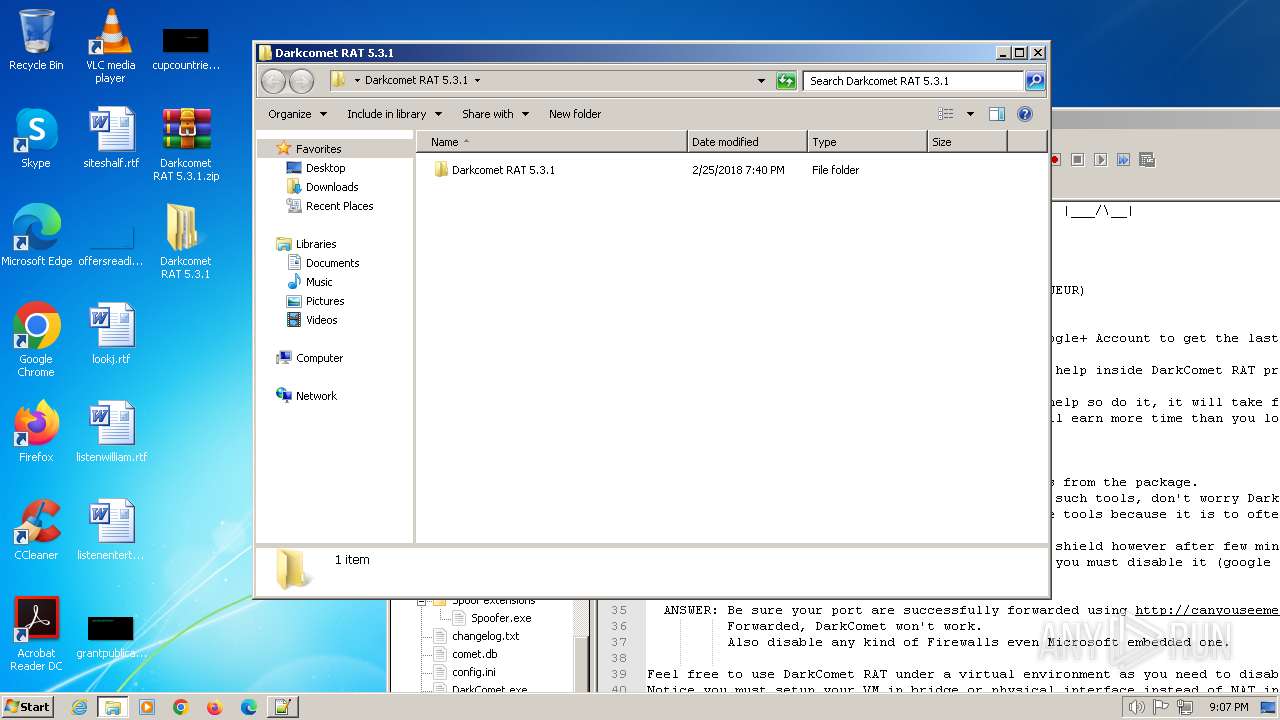Open Downloads in navigation pane
Screen dimensions: 1280x720
point(332,187)
